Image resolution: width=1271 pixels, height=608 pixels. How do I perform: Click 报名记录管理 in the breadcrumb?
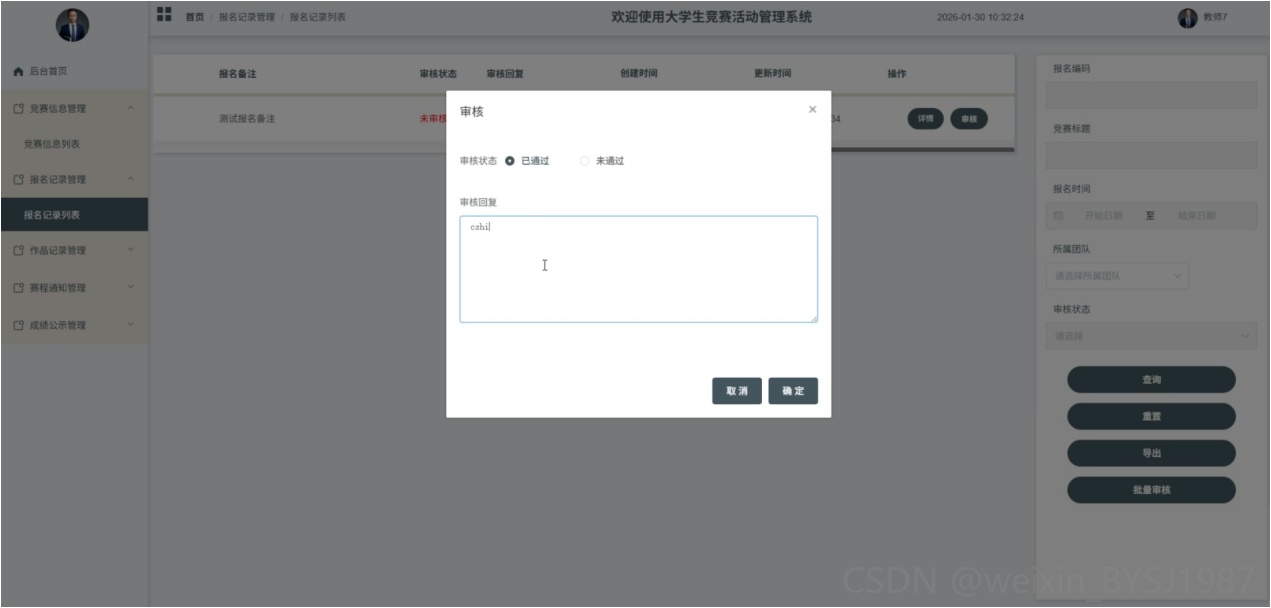(x=246, y=18)
